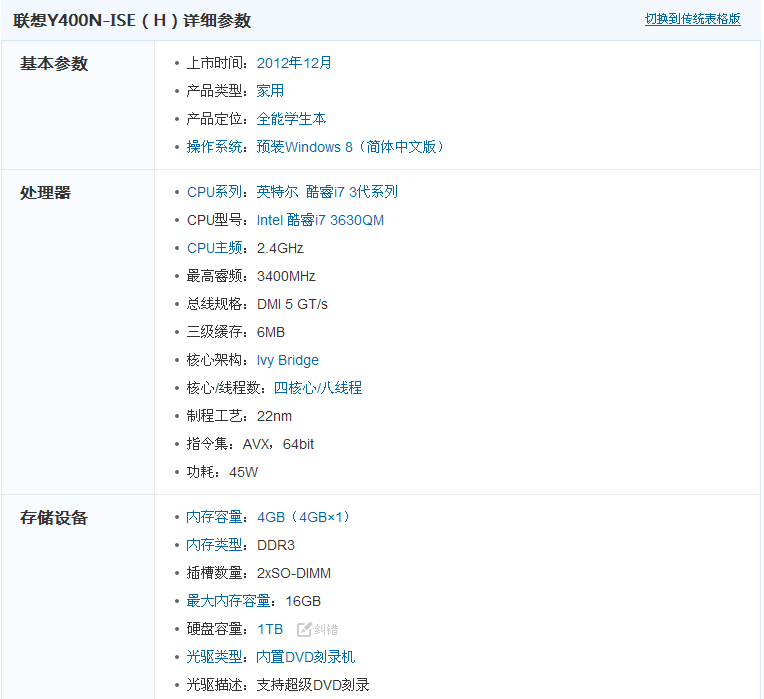Click the 功耗 label

click(x=200, y=472)
